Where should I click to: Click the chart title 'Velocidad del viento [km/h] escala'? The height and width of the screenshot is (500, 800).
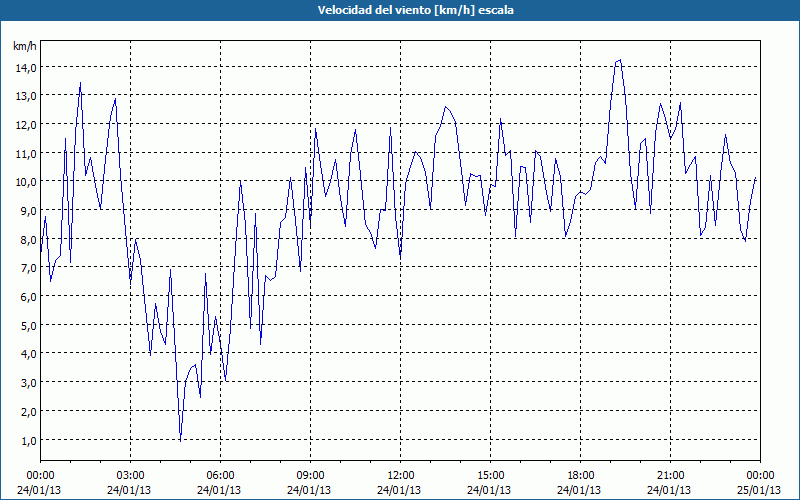click(415, 10)
